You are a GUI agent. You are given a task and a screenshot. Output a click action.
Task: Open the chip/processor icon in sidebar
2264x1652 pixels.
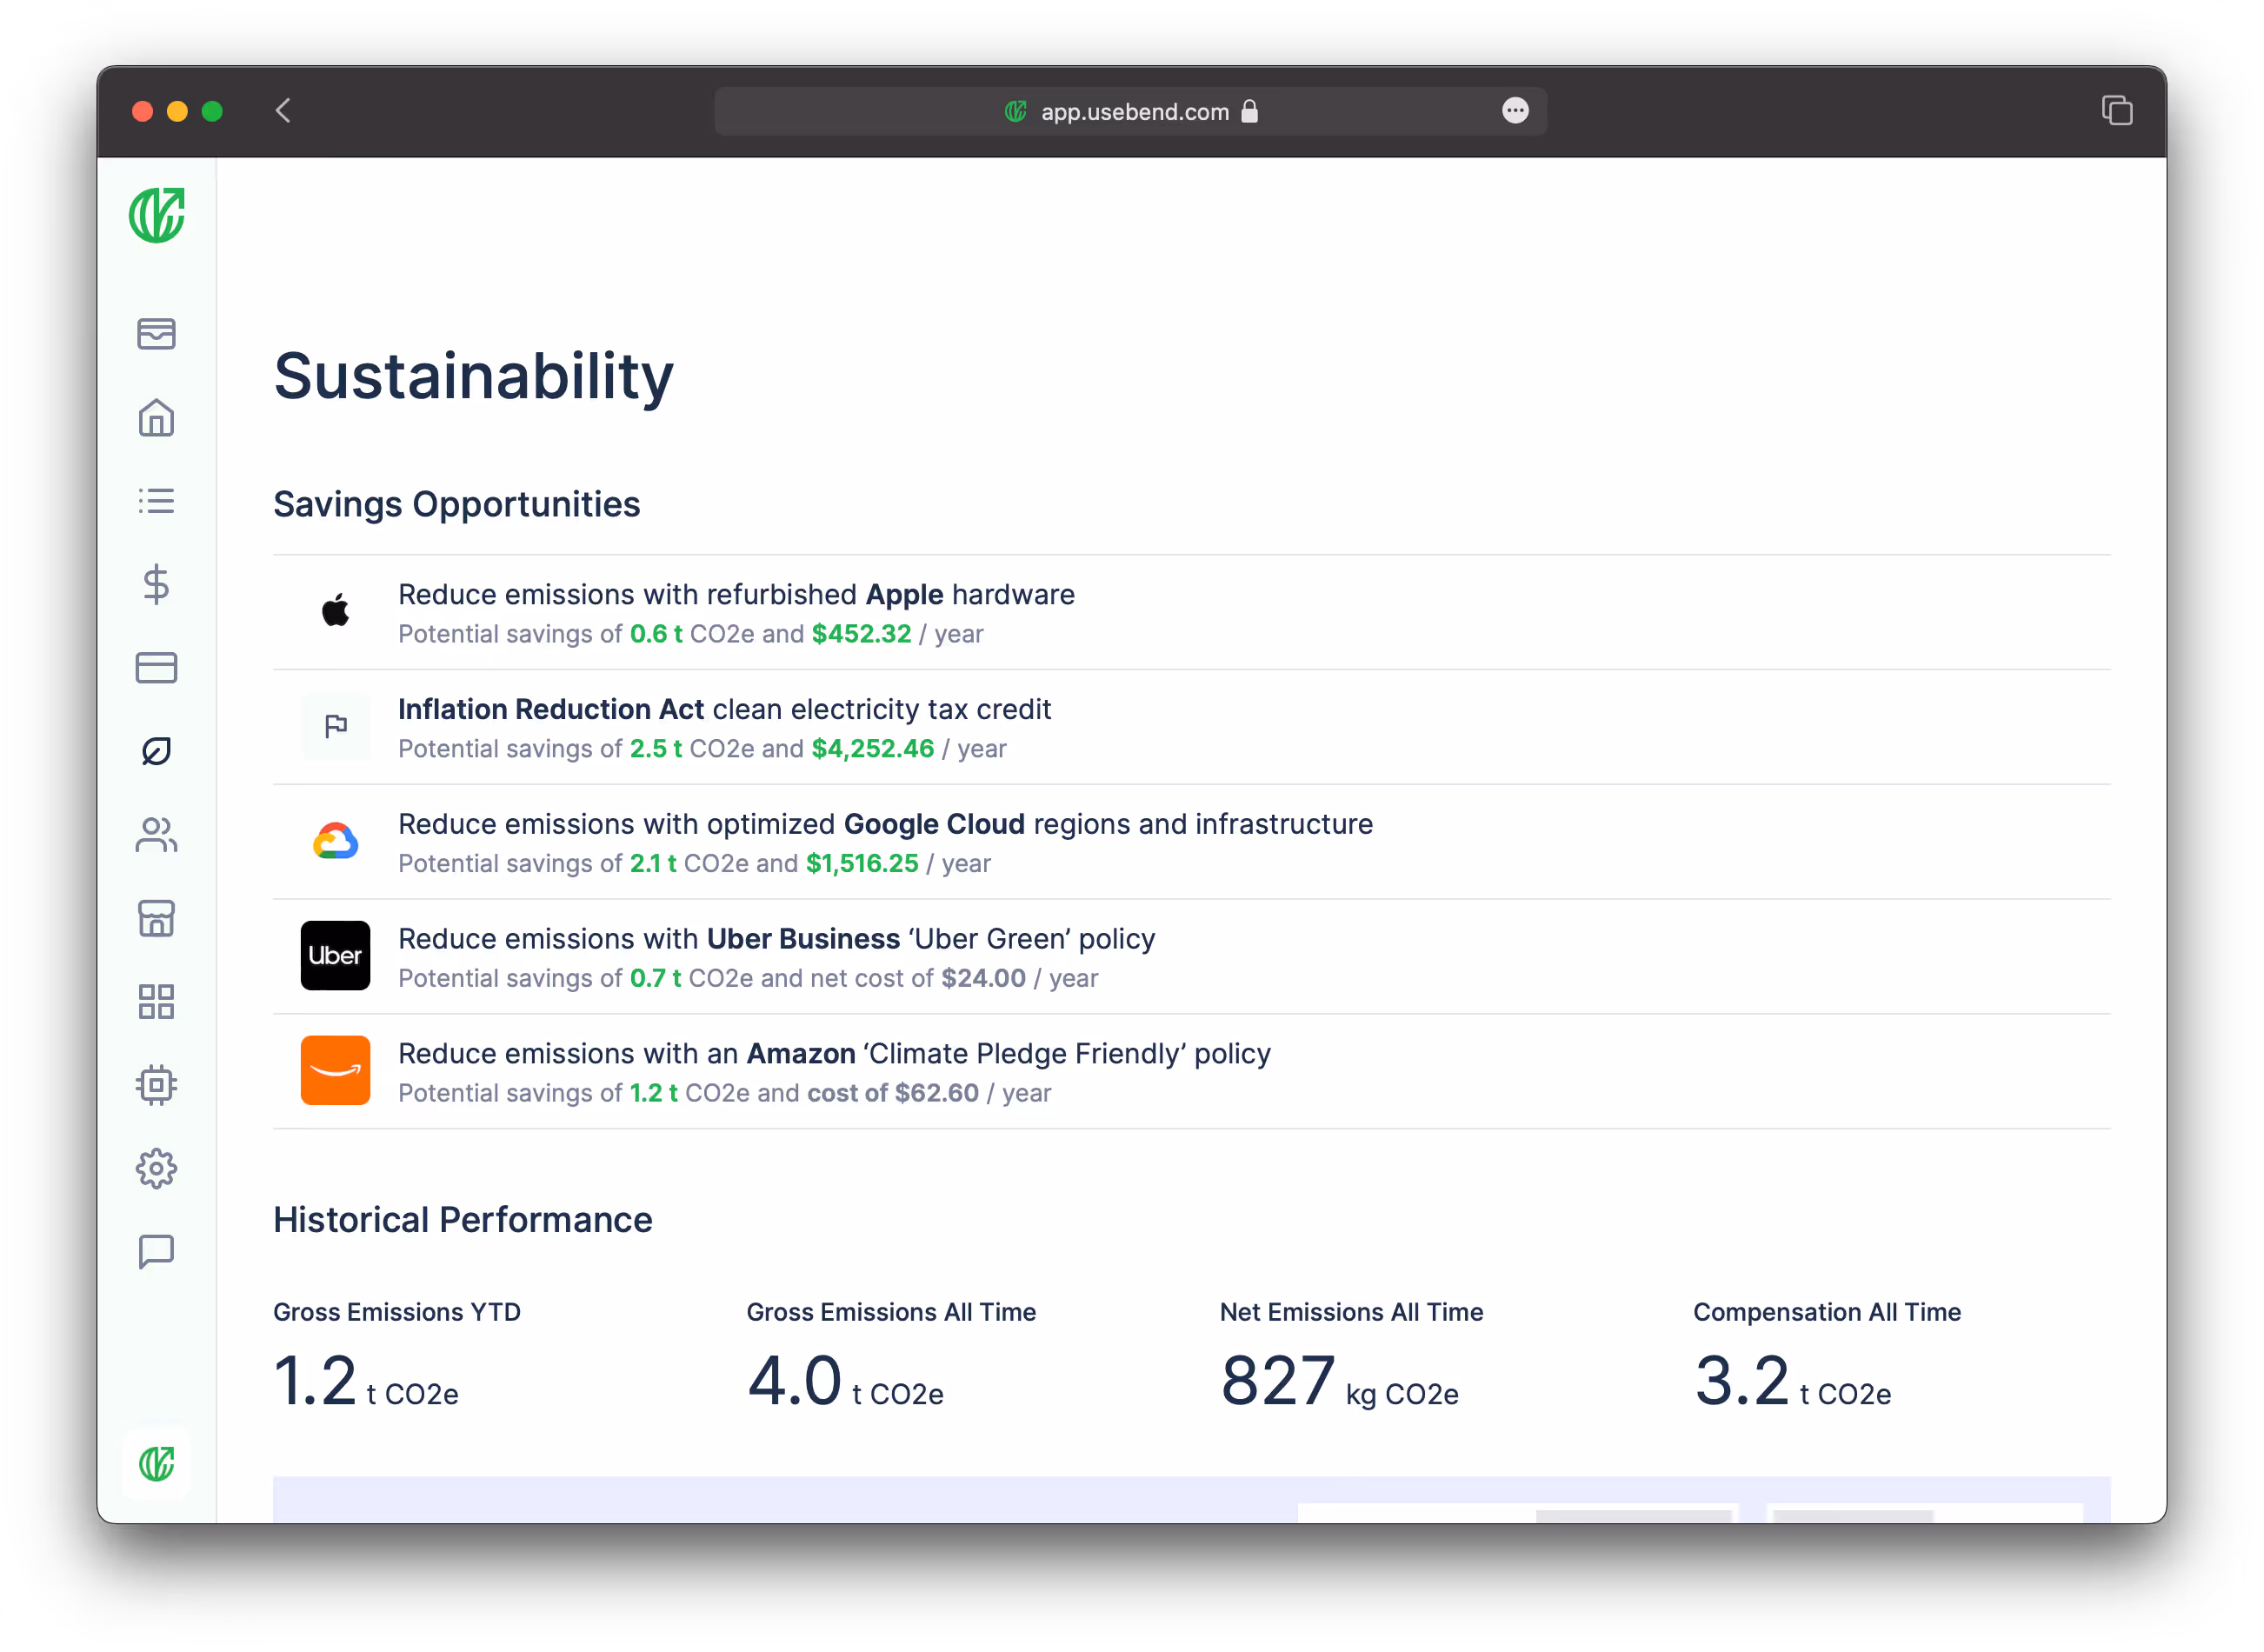tap(156, 1084)
